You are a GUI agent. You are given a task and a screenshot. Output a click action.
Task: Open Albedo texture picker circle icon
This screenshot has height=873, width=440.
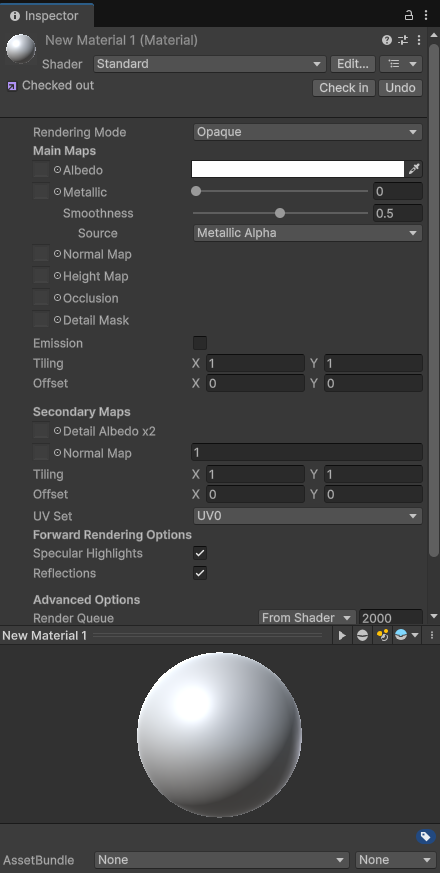pyautogui.click(x=57, y=170)
